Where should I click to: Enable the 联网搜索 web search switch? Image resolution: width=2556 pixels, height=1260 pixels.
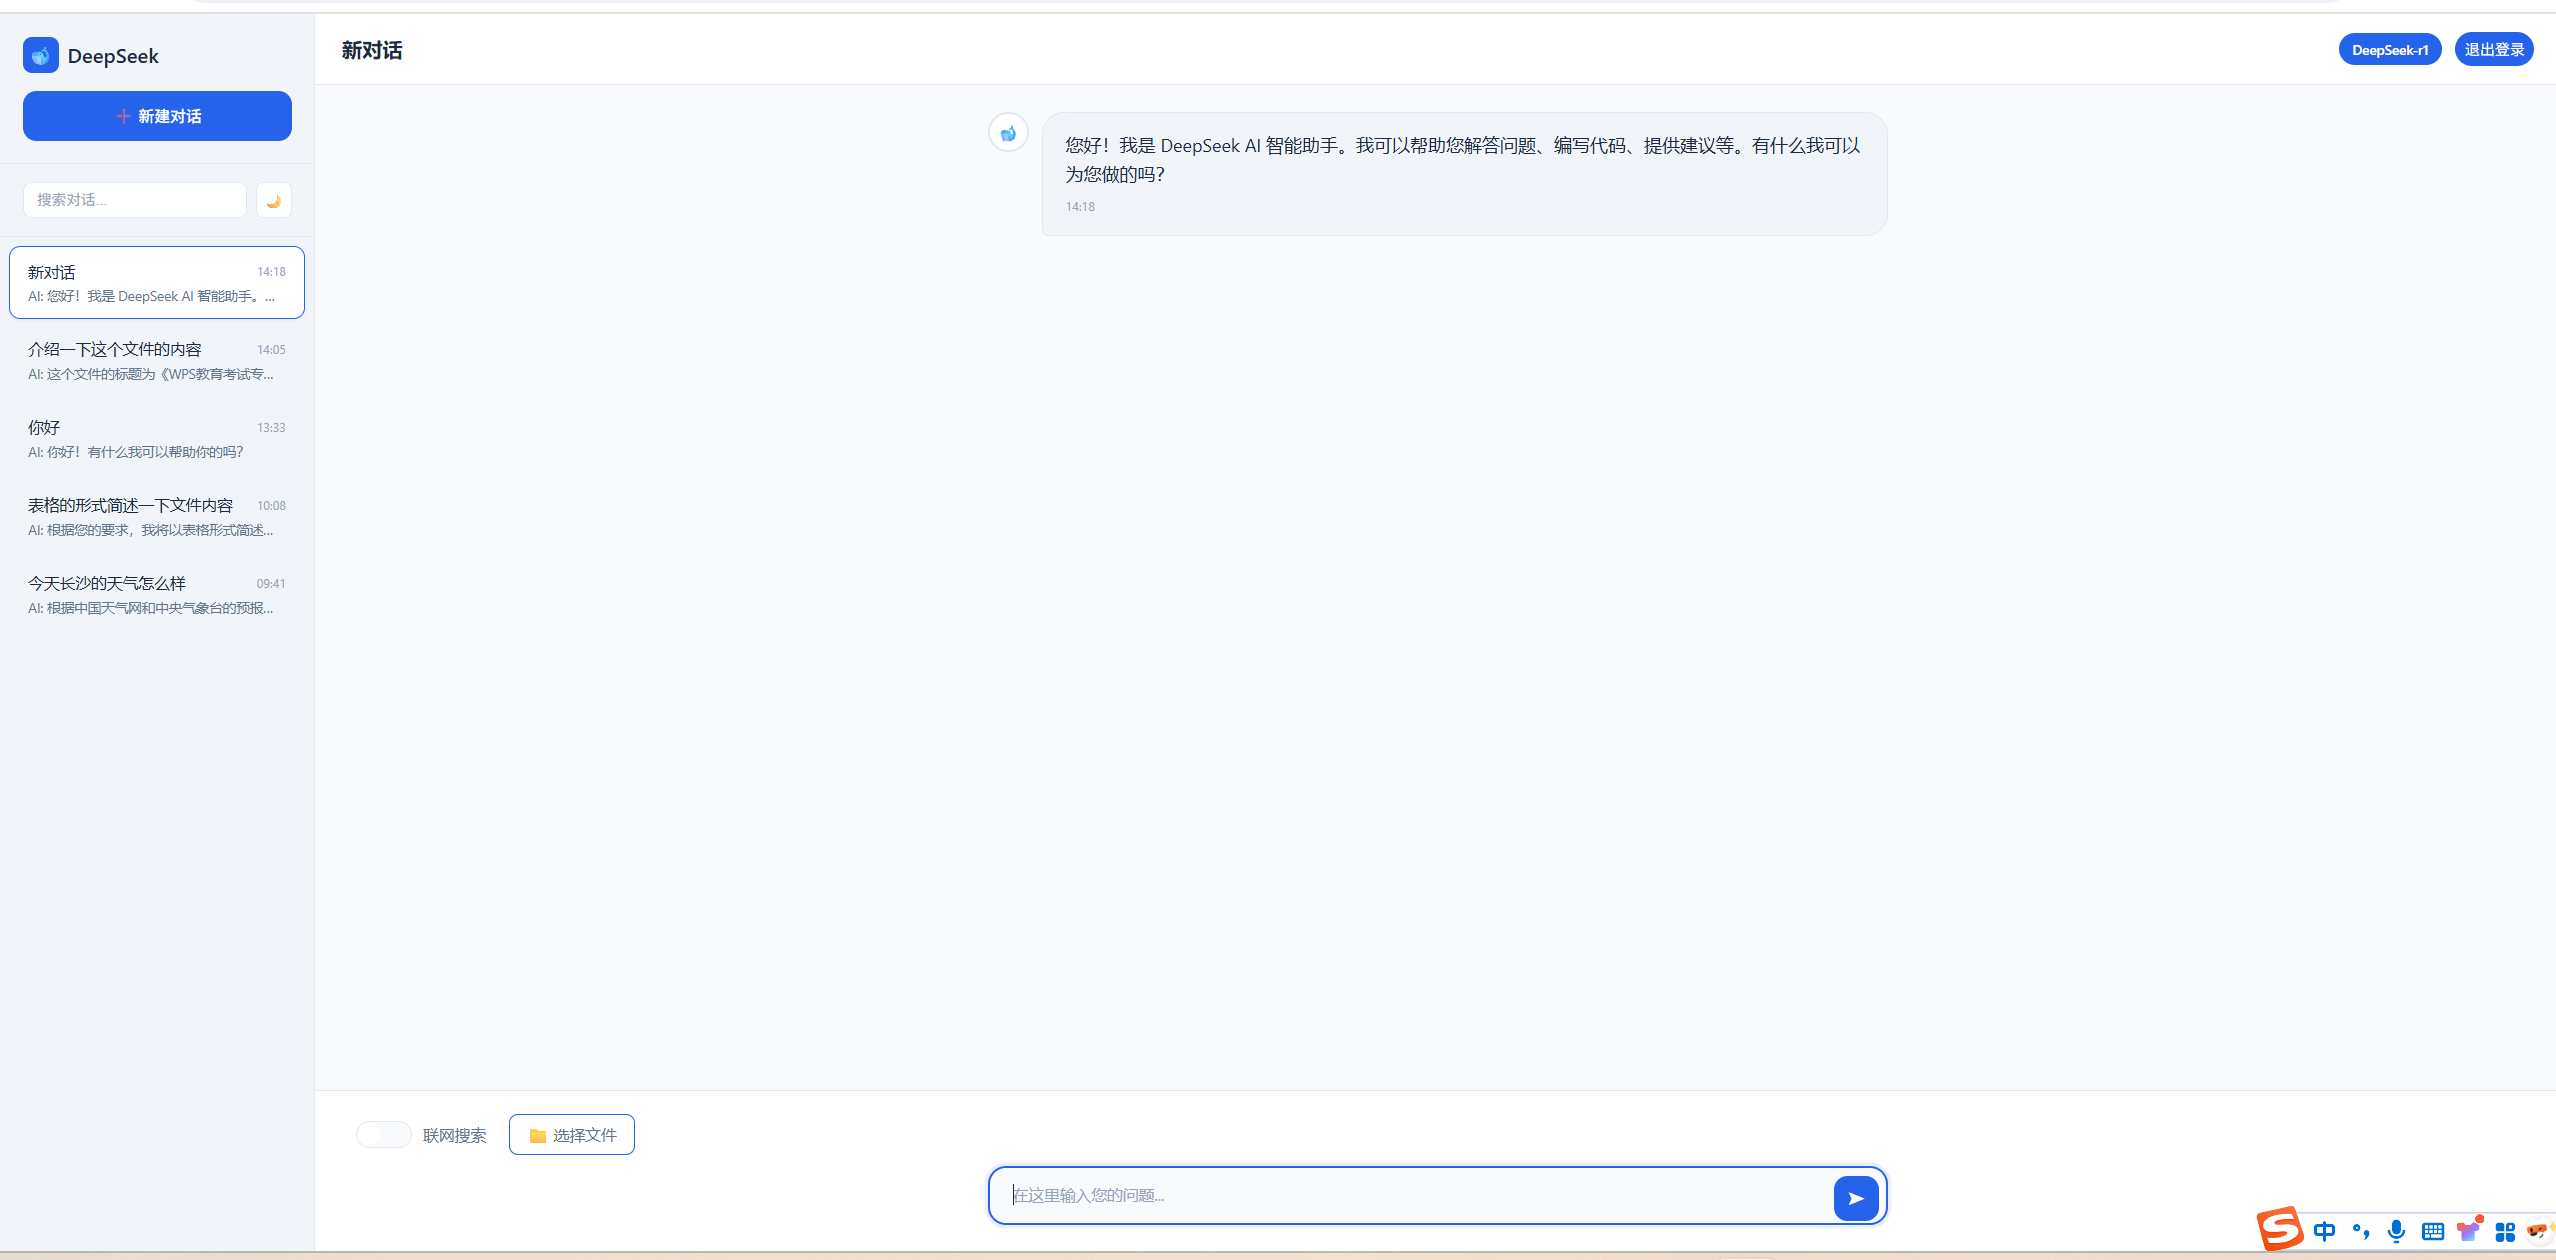click(x=384, y=1135)
